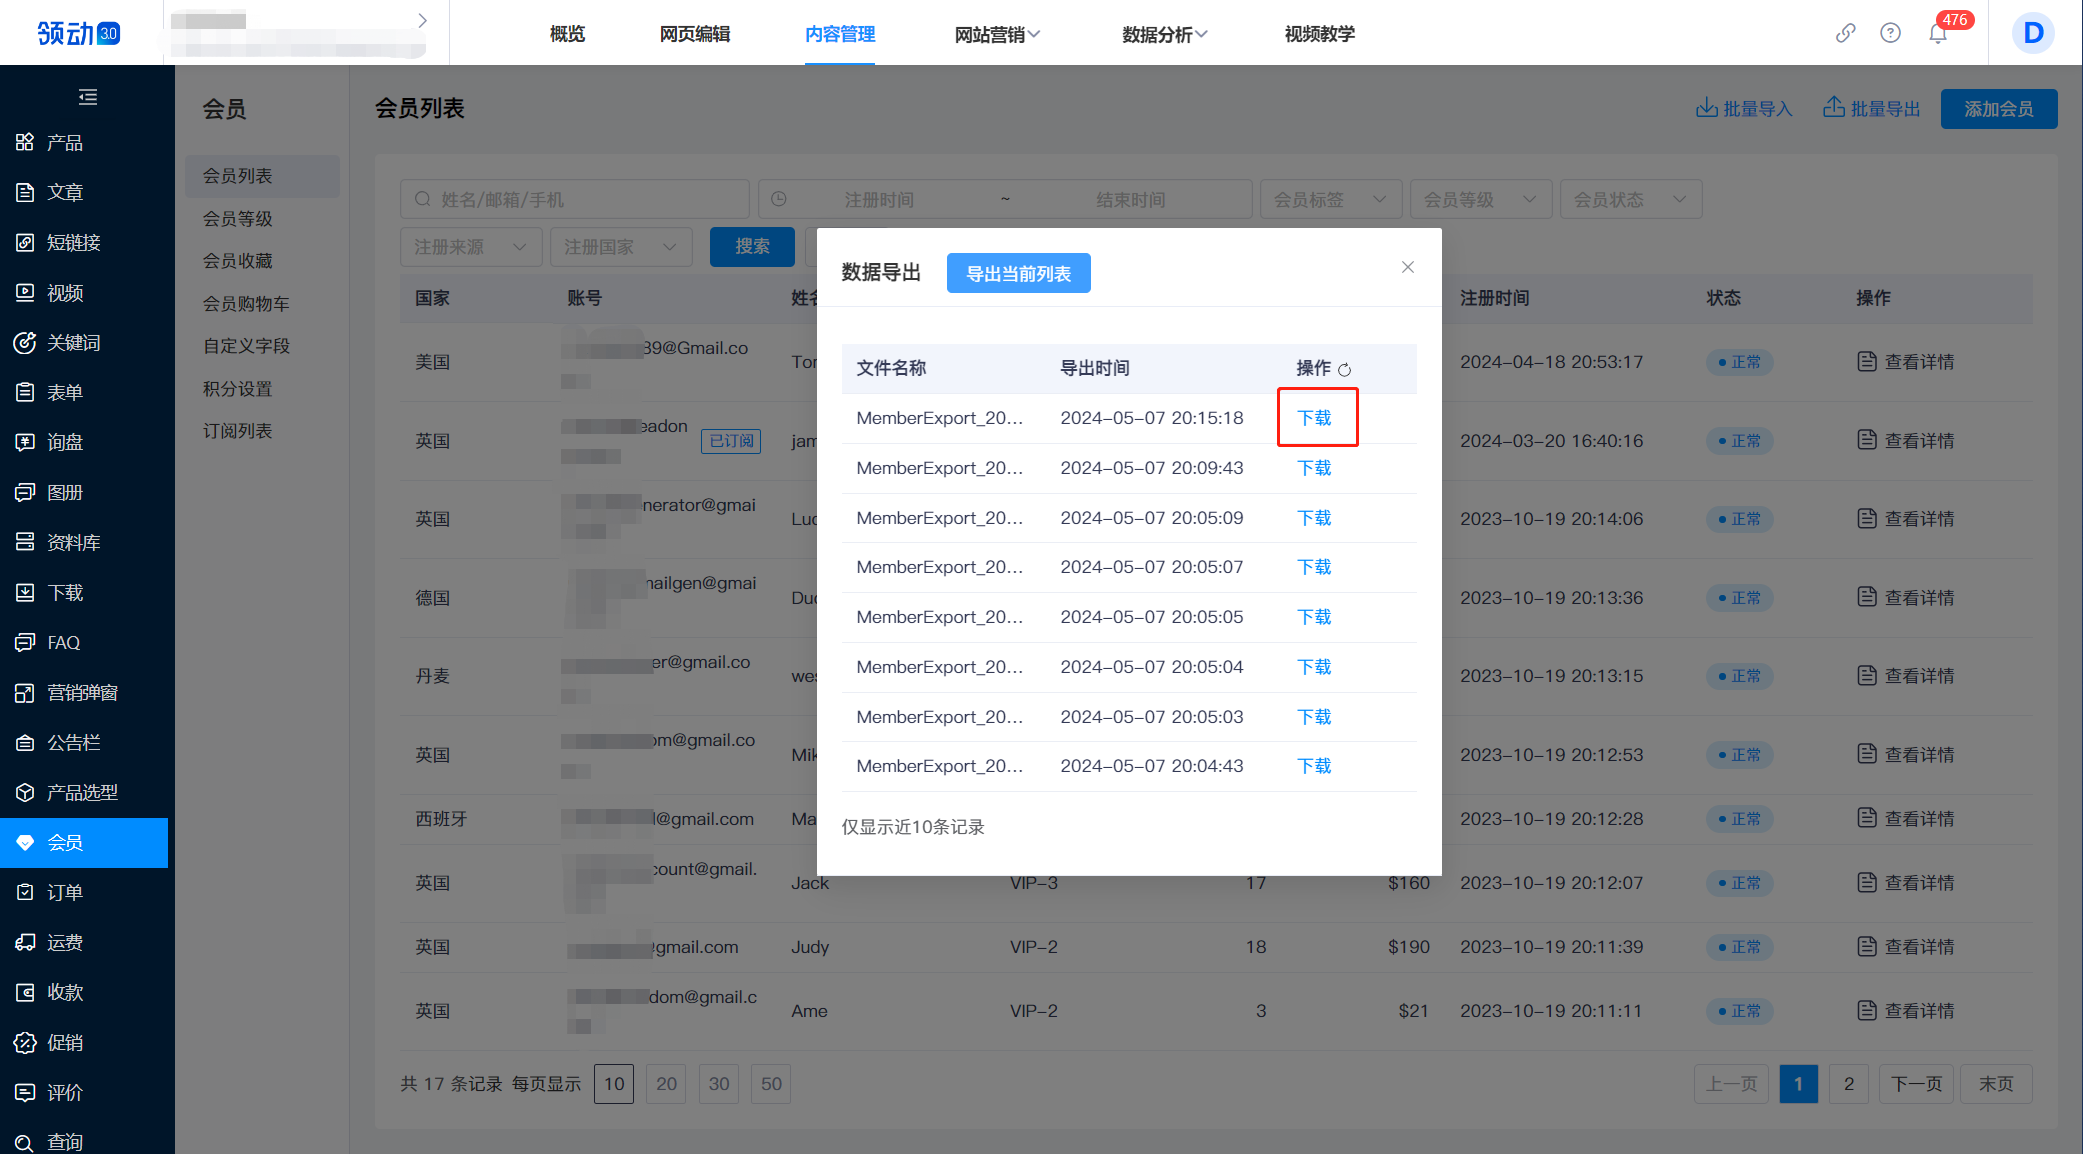
Task: Open the notification bell showing 476
Action: pos(1937,33)
